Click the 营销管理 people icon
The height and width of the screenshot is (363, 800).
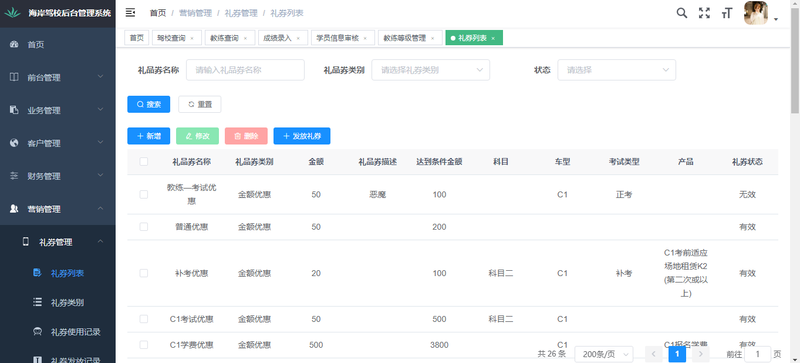pyautogui.click(x=14, y=208)
